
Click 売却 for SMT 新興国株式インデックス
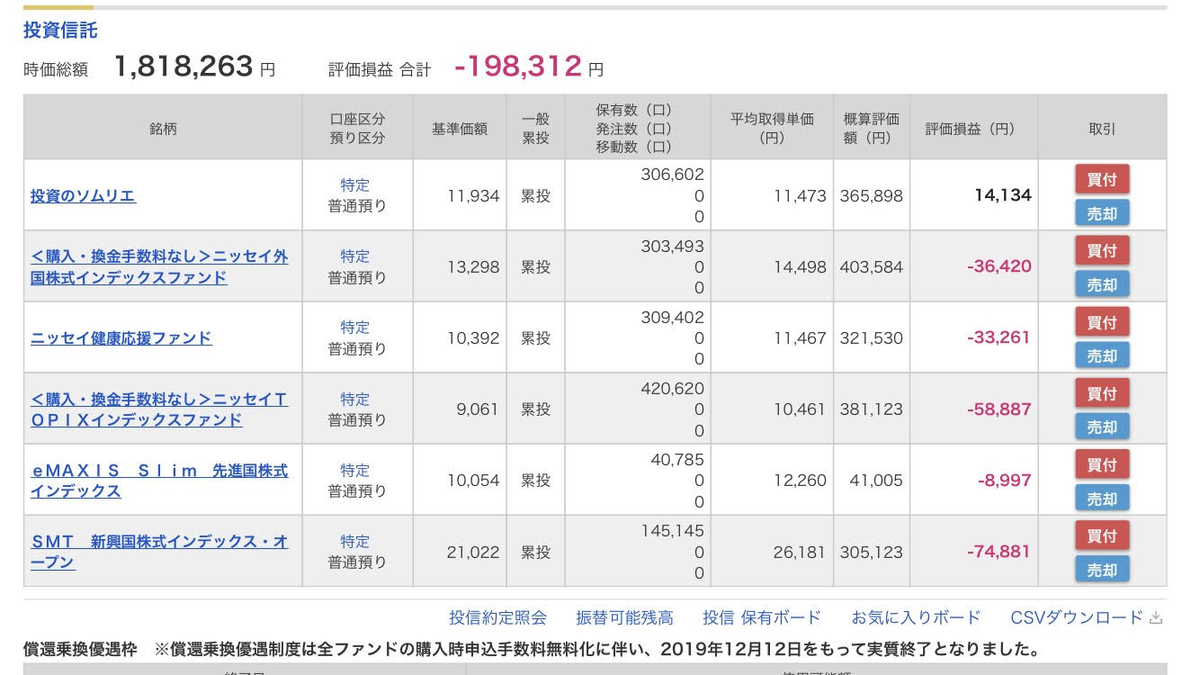1102,569
